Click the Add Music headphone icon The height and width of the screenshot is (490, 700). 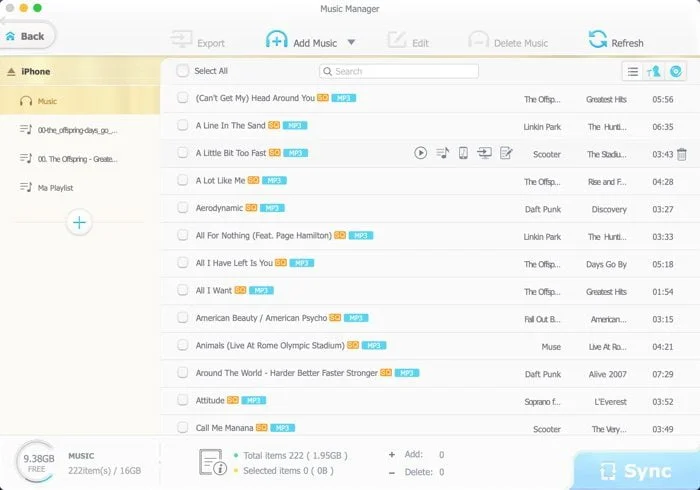coord(277,40)
